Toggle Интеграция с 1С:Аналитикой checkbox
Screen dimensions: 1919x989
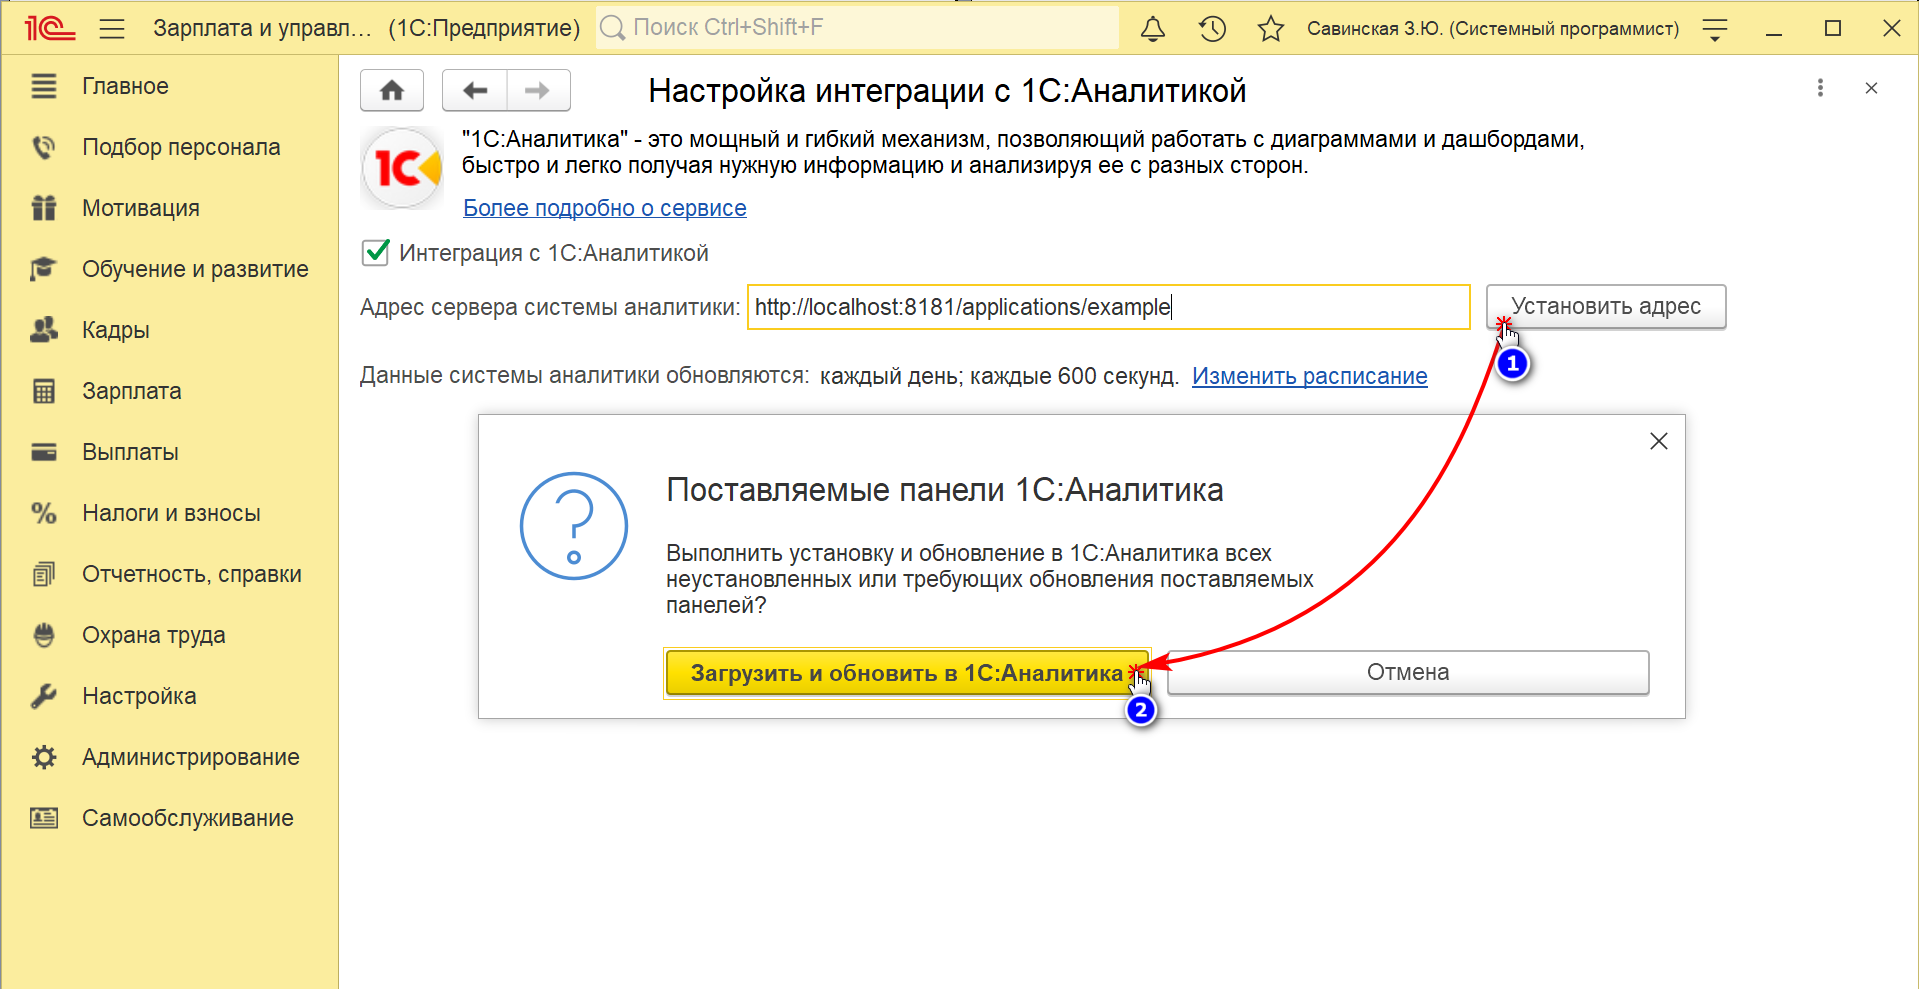point(376,252)
